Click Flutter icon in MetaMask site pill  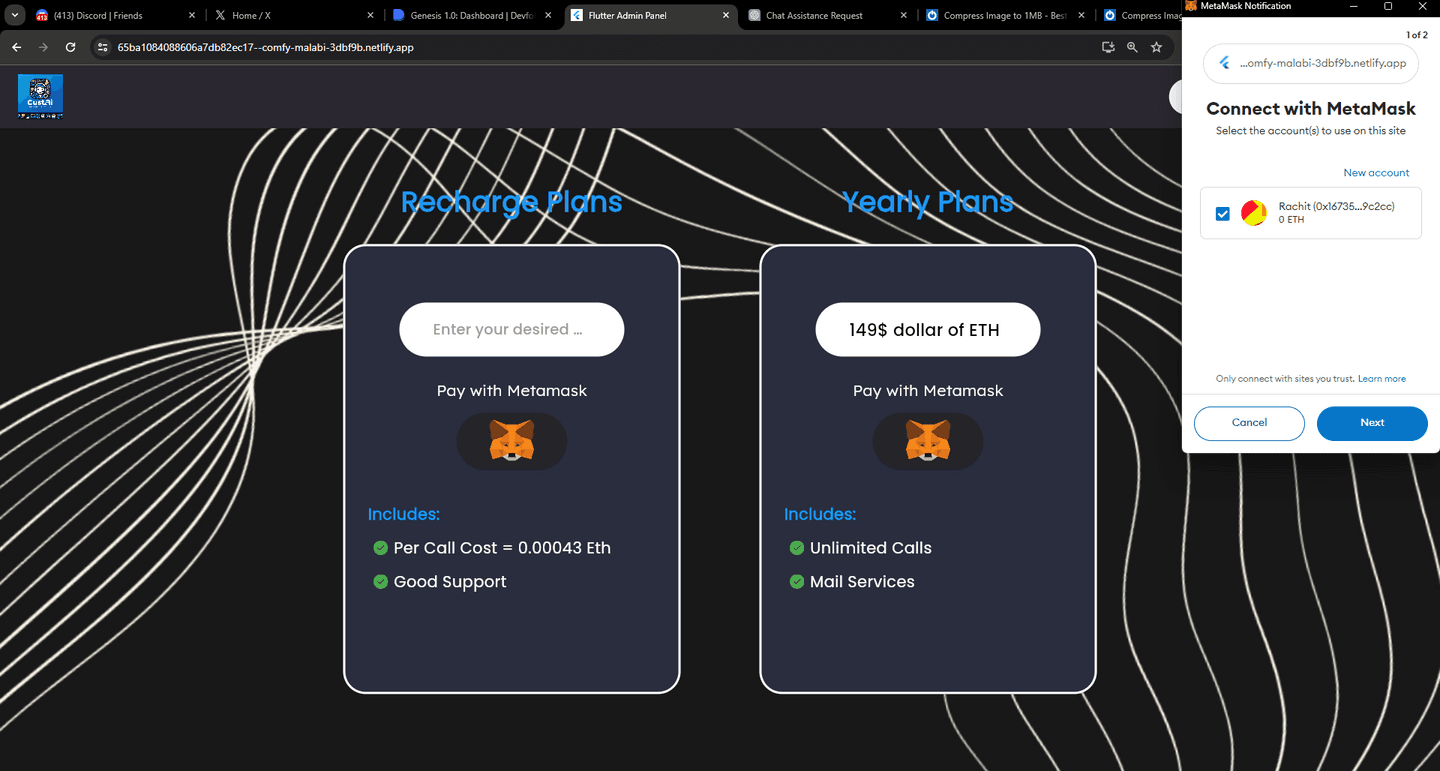(x=1224, y=63)
